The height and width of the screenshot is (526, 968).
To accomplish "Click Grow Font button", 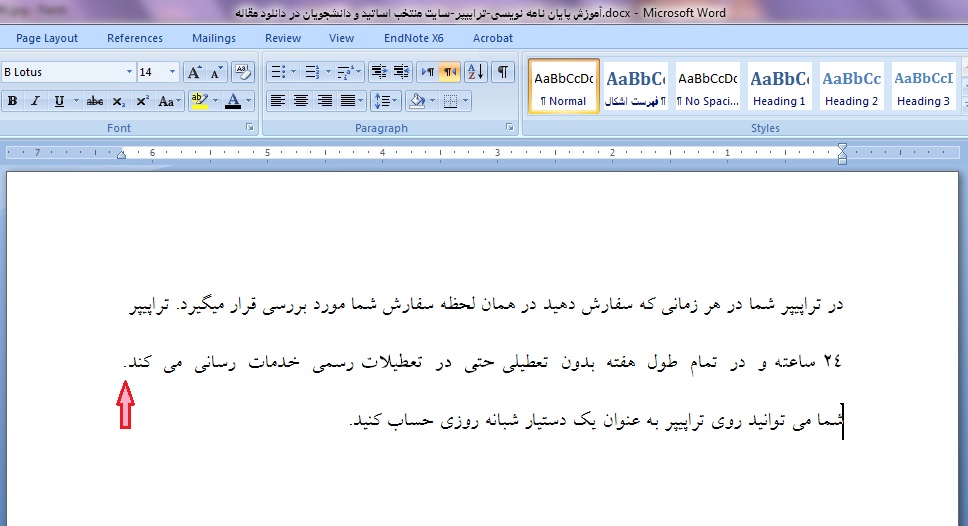I will pyautogui.click(x=194, y=72).
